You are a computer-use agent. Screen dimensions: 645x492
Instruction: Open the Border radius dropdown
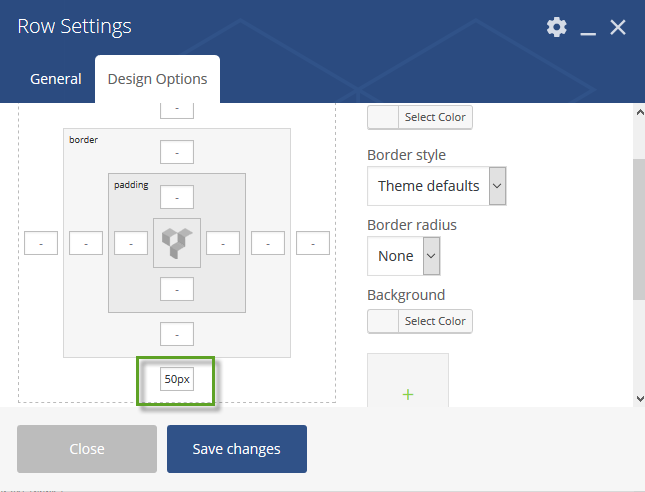pos(404,256)
